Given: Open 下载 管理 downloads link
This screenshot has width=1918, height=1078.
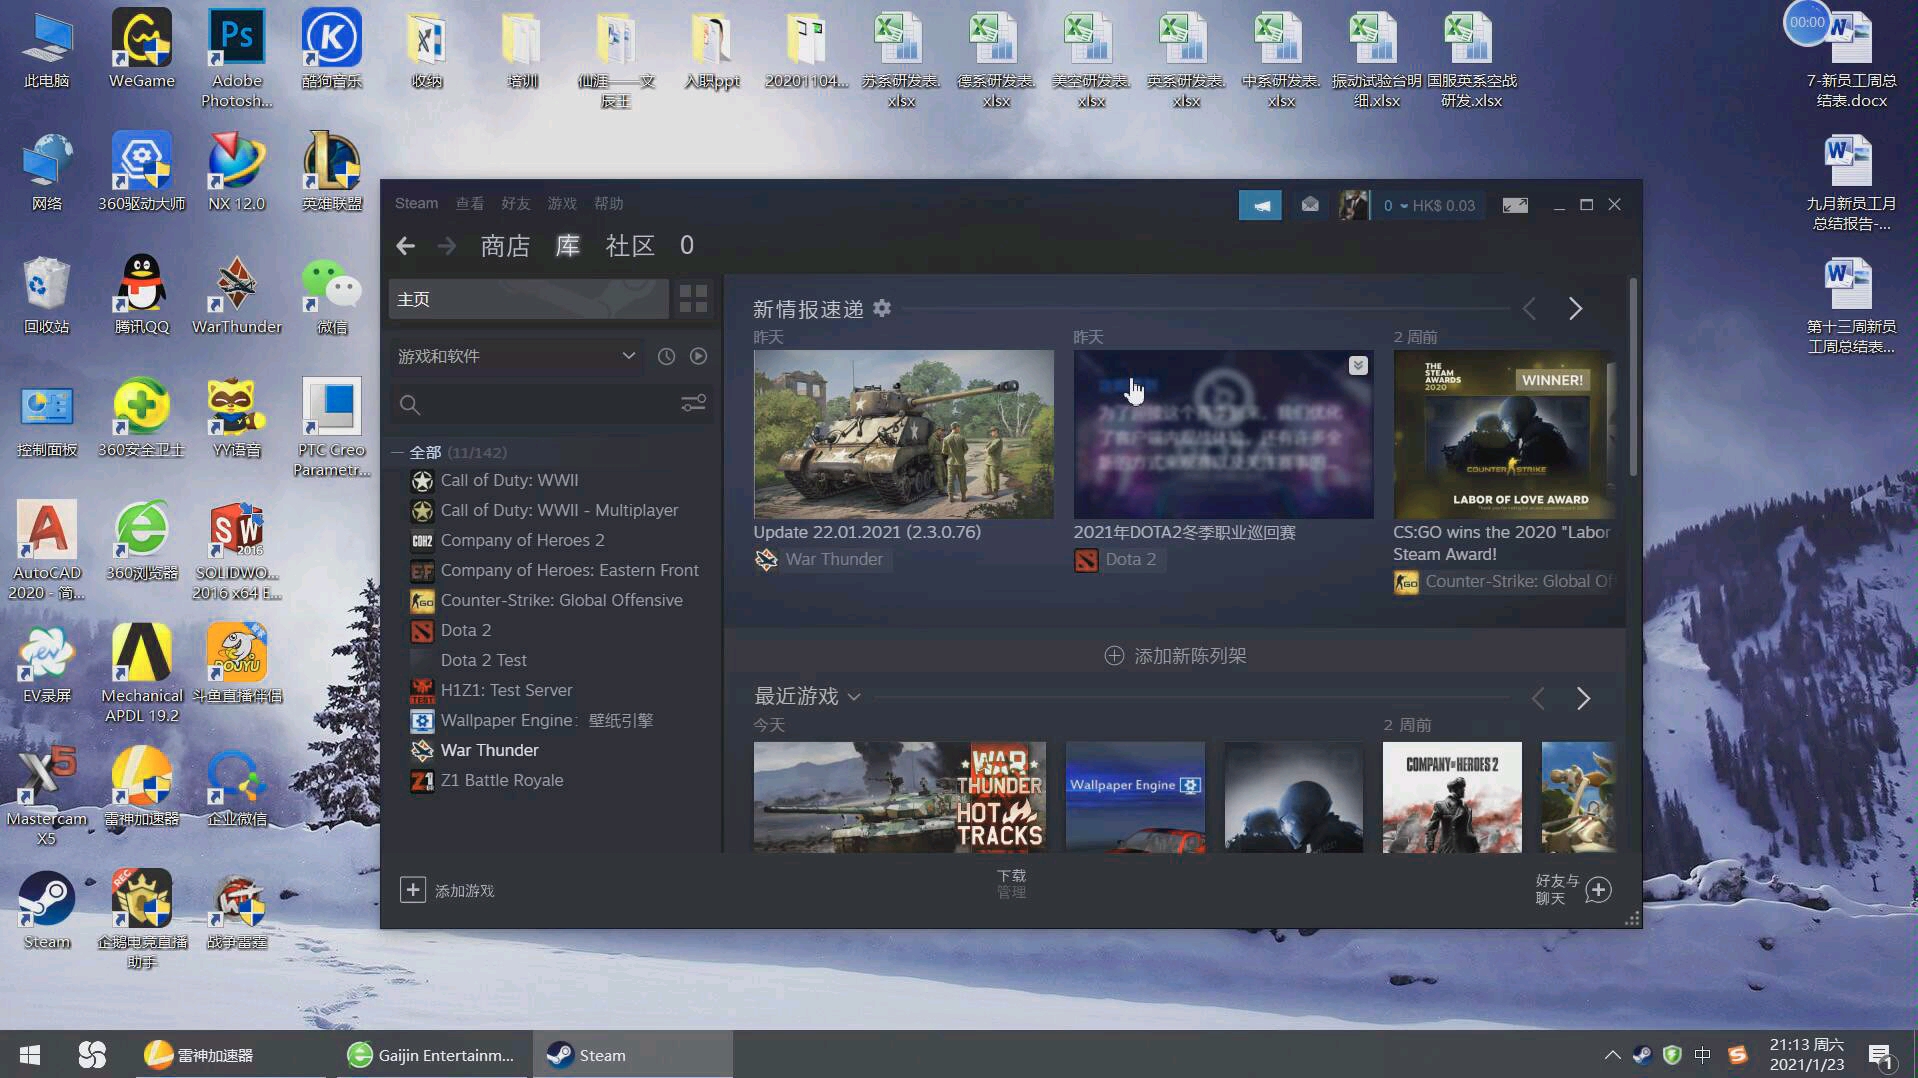Looking at the screenshot, I should coord(1011,883).
